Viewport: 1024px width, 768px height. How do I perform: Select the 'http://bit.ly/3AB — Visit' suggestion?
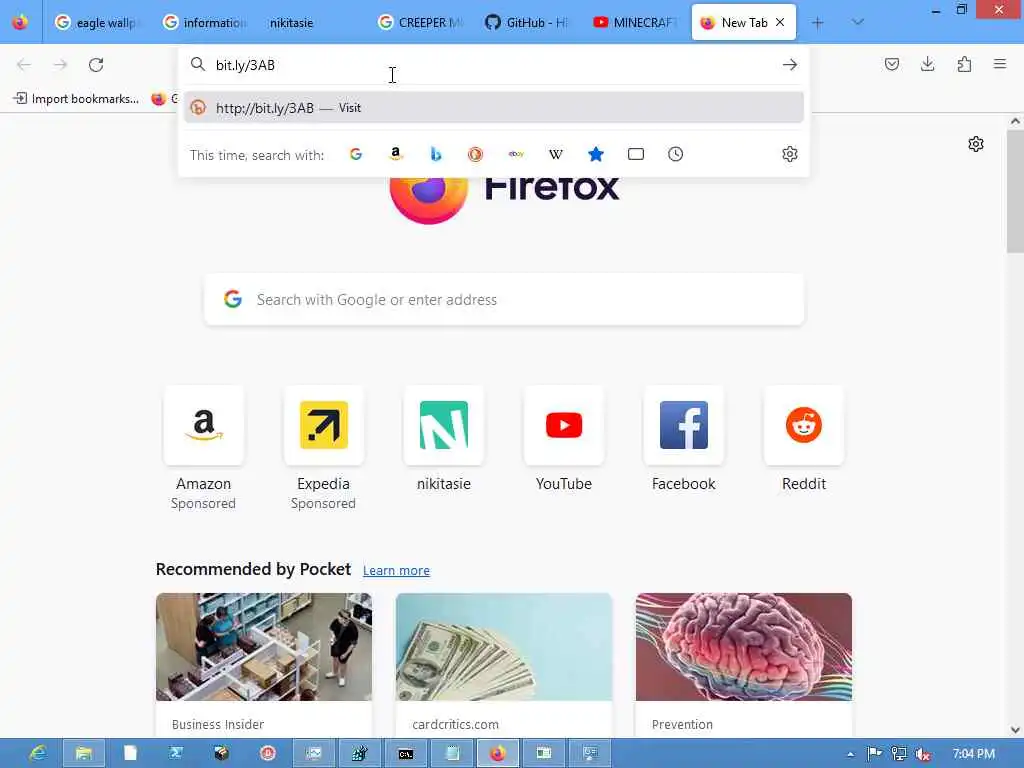coord(494,108)
